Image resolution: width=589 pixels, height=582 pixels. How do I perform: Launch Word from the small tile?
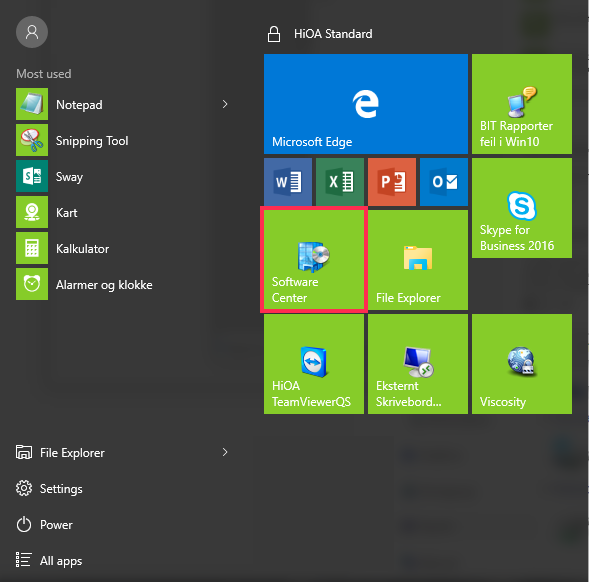coord(288,182)
